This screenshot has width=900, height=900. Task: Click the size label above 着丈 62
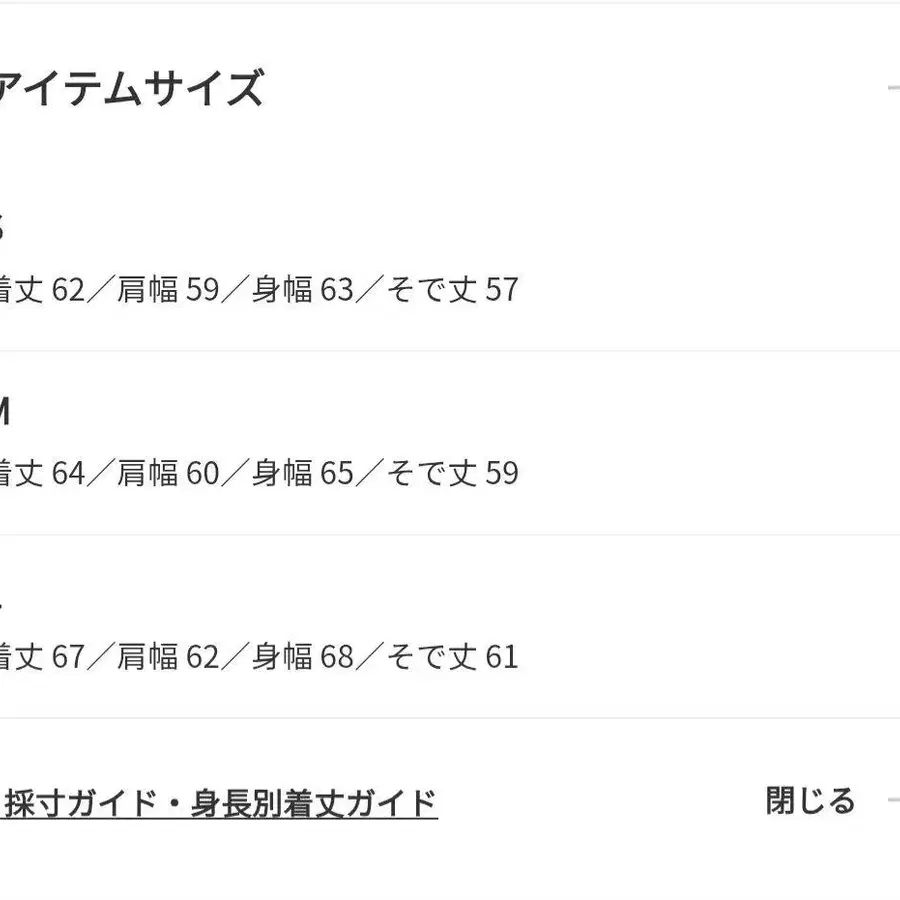point(3,228)
